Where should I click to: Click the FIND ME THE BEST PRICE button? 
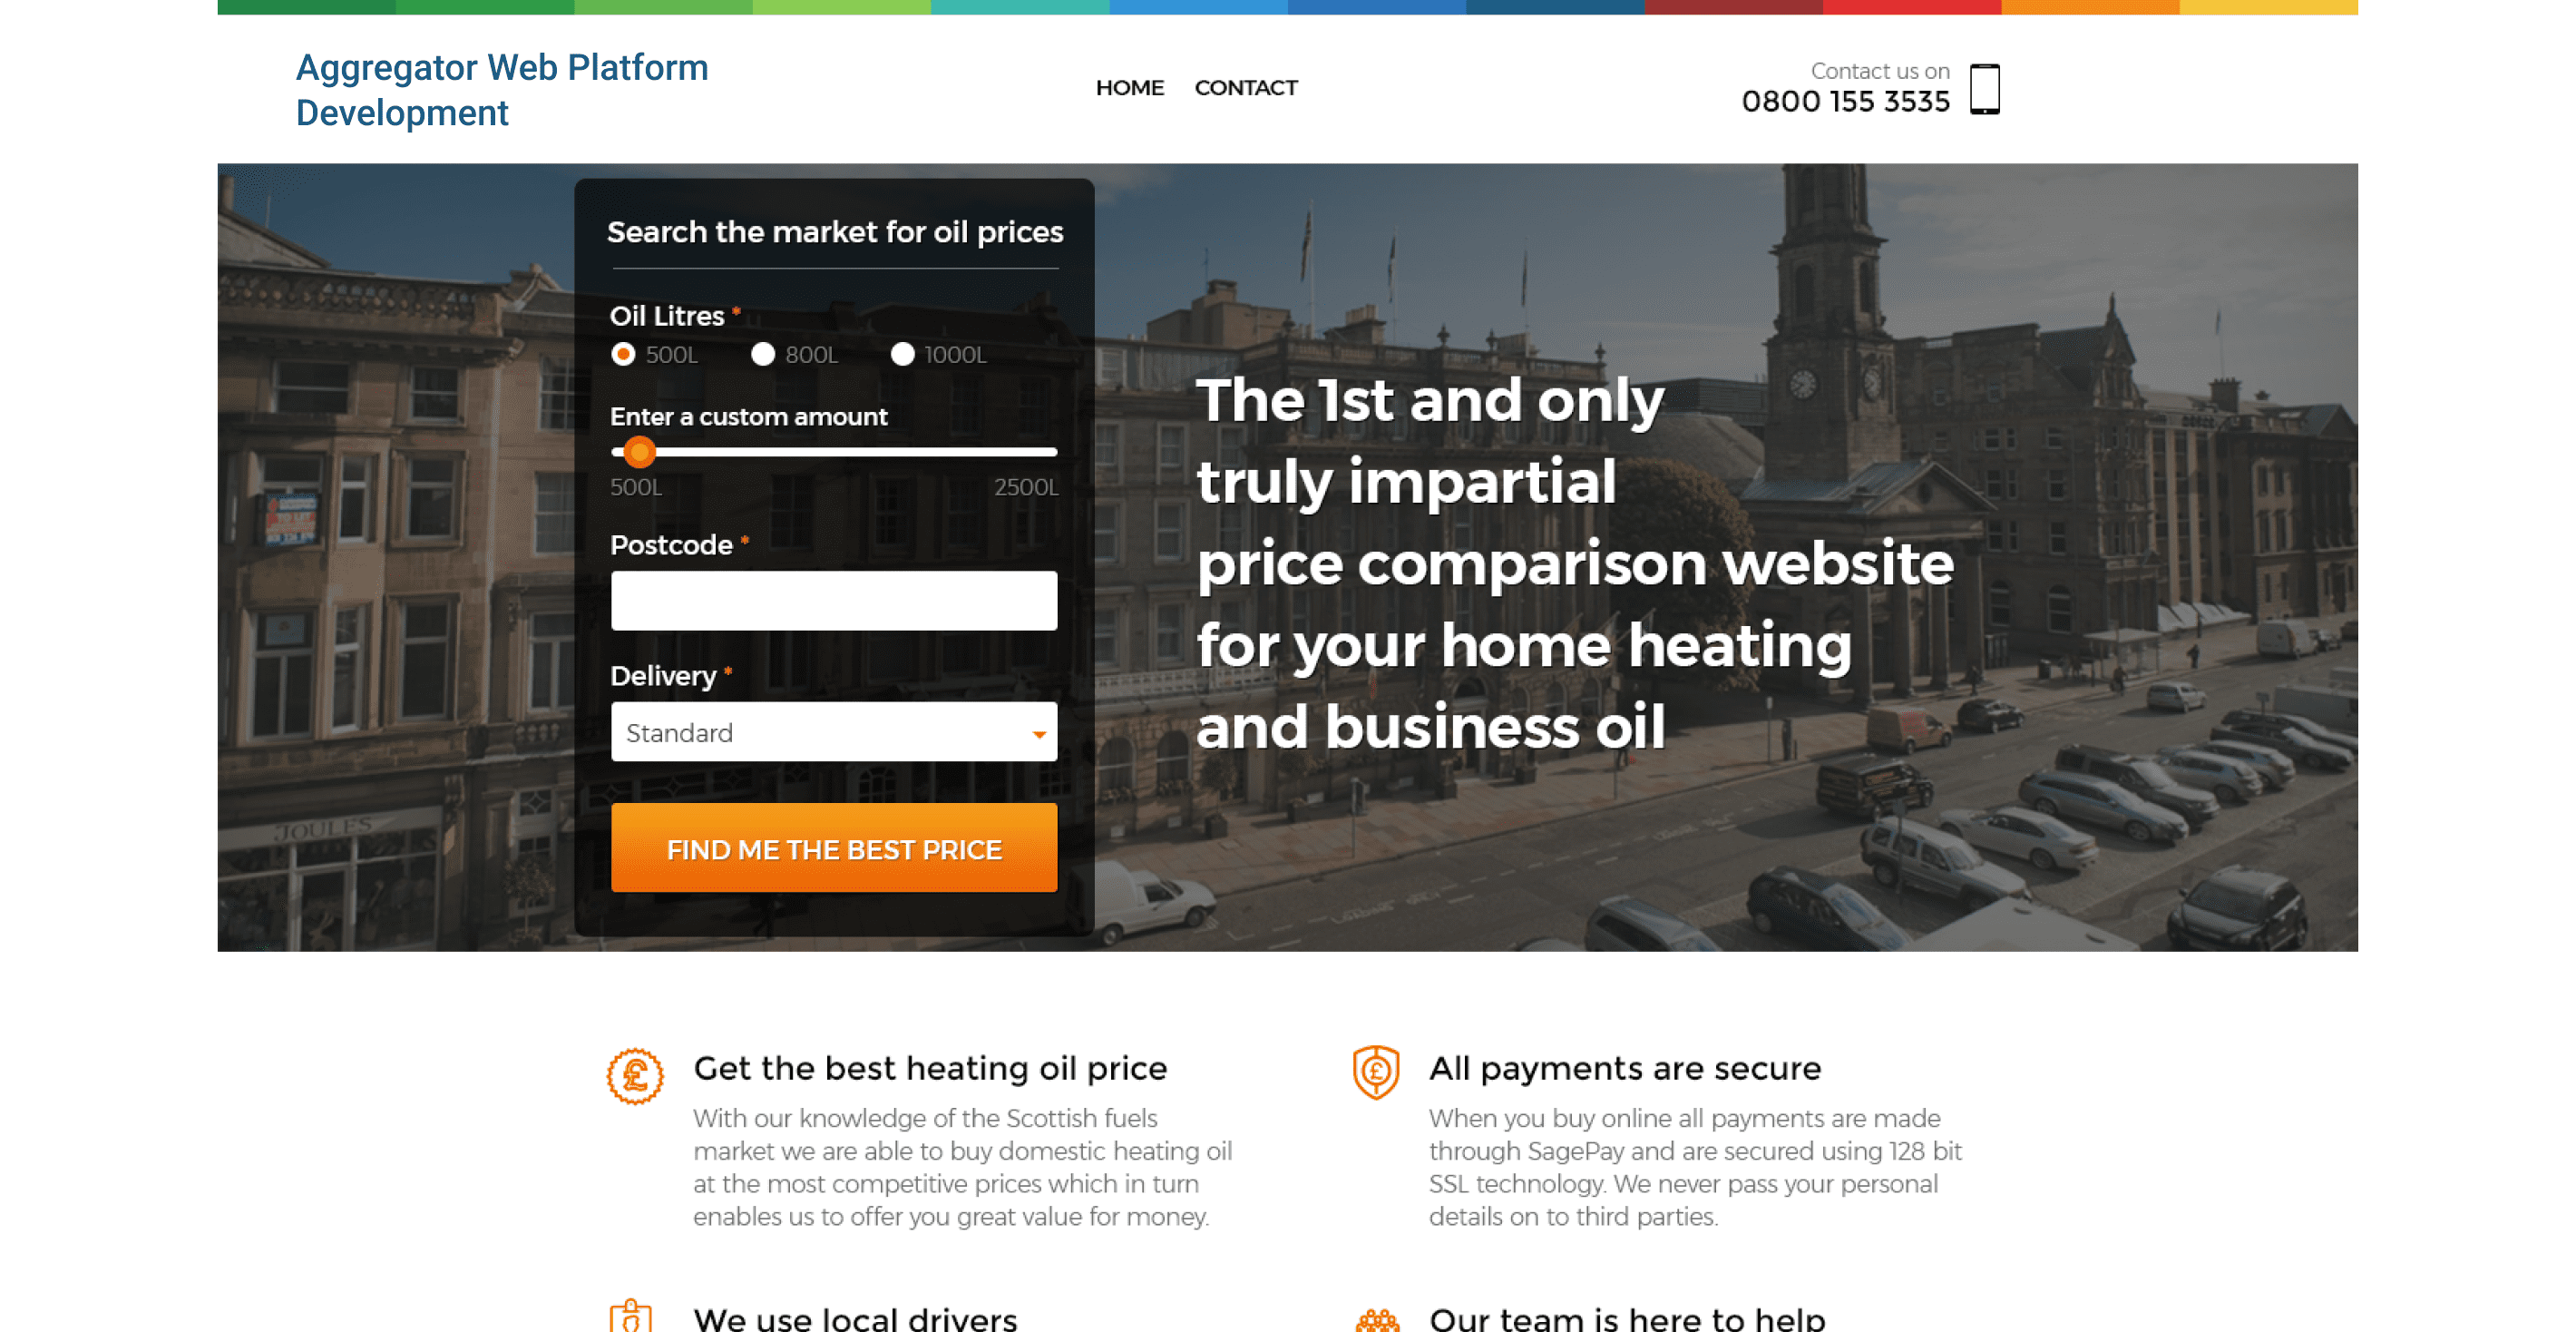pyautogui.click(x=834, y=849)
